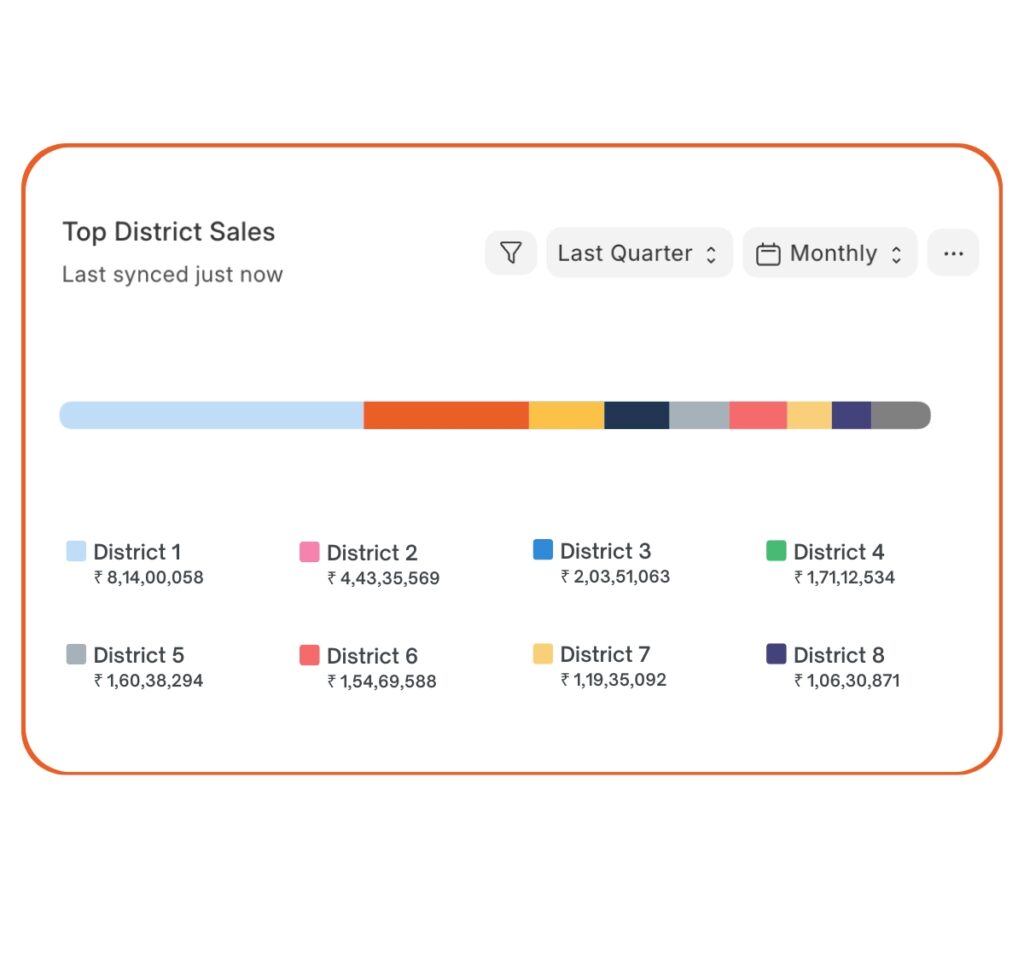The image size is (1024, 957).
Task: Click the District 1 legend swatch
Action: click(x=74, y=550)
